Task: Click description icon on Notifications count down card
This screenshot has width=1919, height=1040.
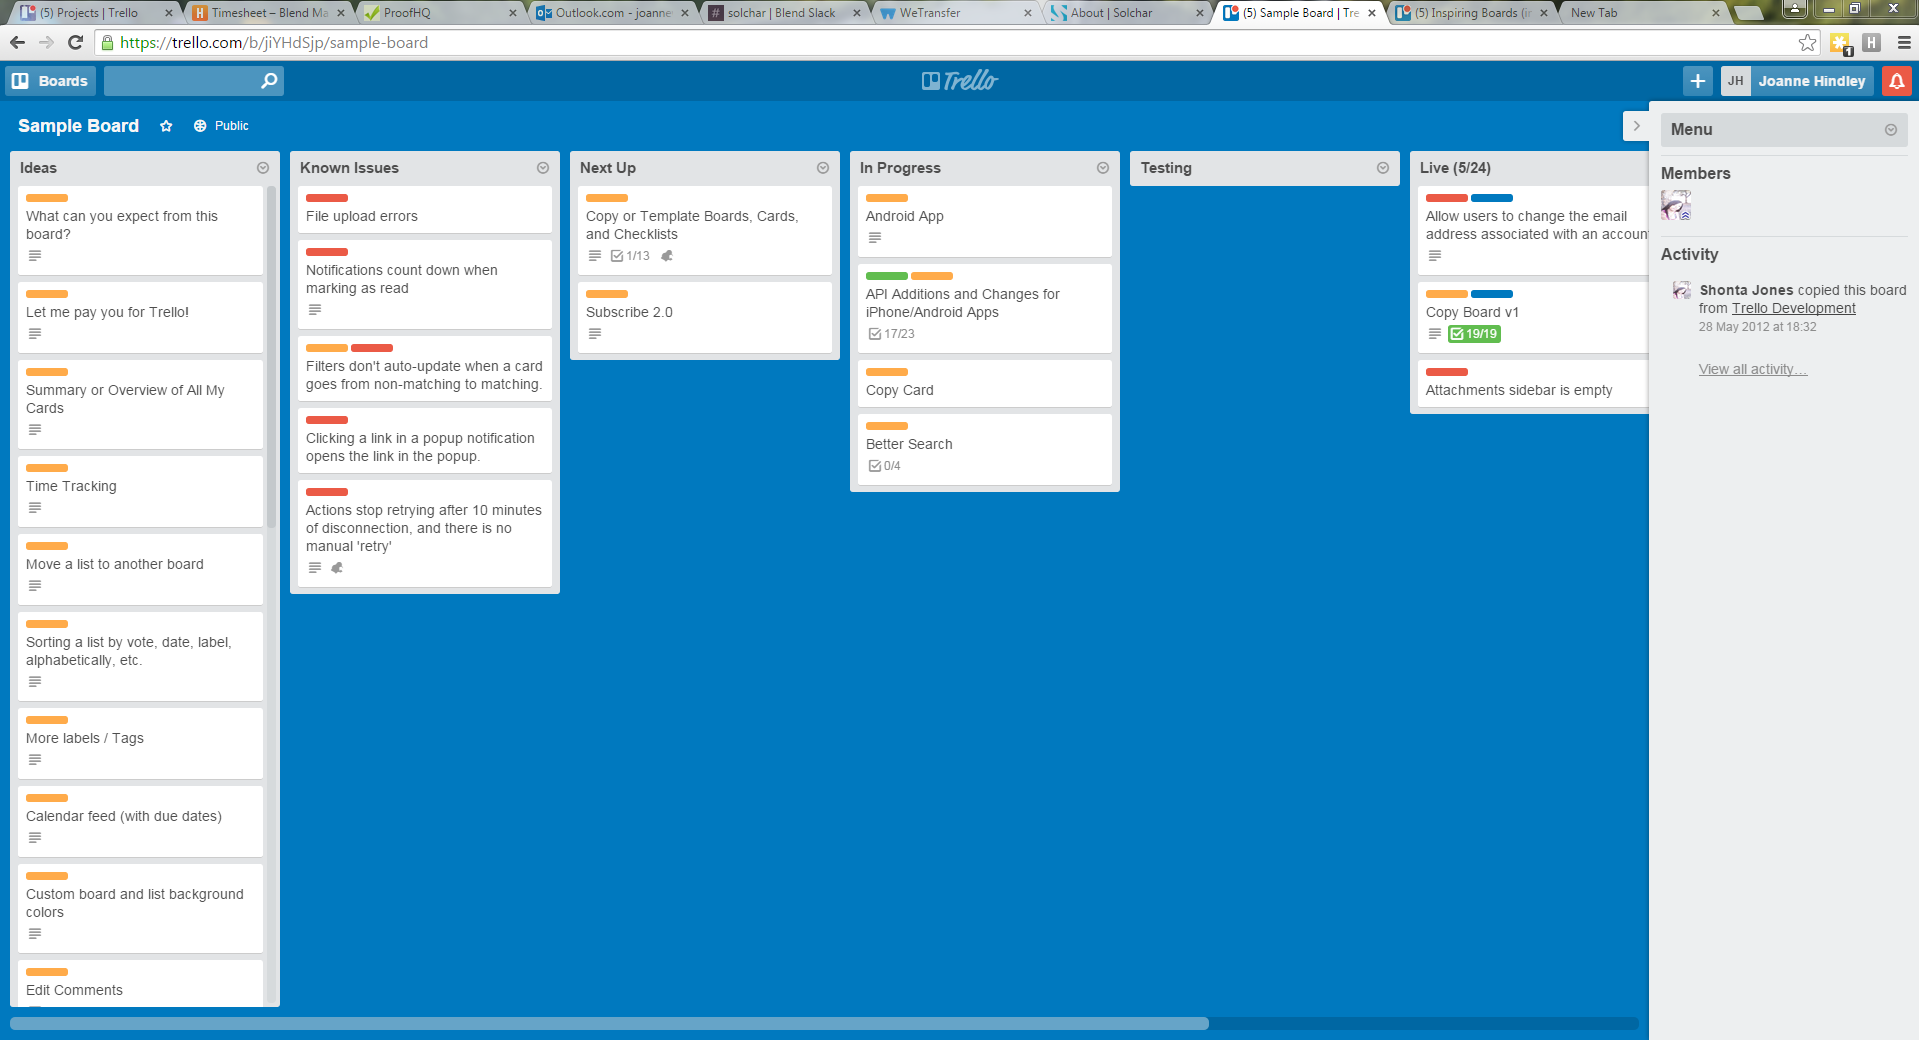Action: pyautogui.click(x=315, y=310)
